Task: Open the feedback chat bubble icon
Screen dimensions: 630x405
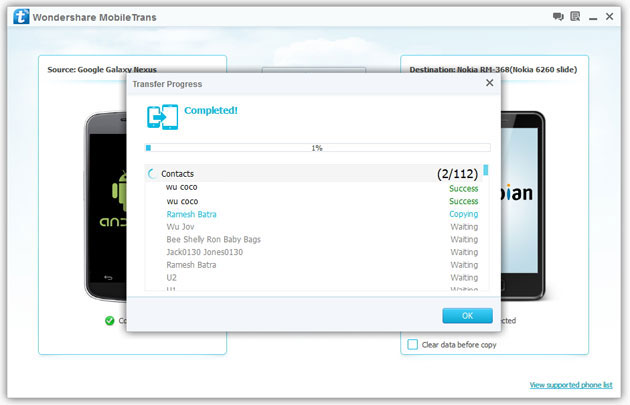Action: (x=558, y=16)
